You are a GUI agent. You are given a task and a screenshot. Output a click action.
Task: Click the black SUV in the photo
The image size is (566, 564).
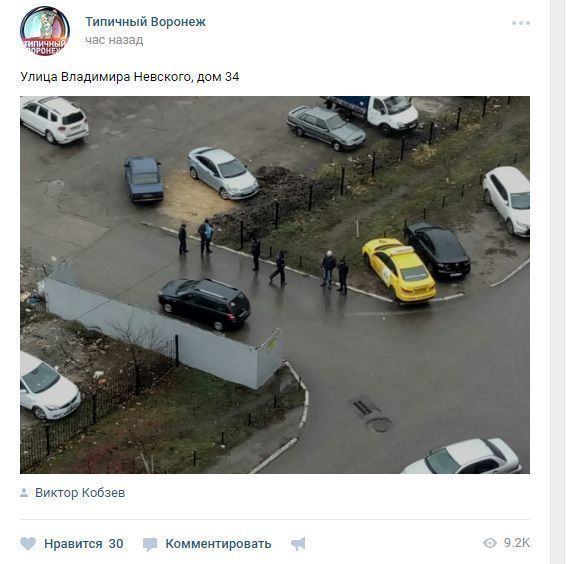point(204,304)
